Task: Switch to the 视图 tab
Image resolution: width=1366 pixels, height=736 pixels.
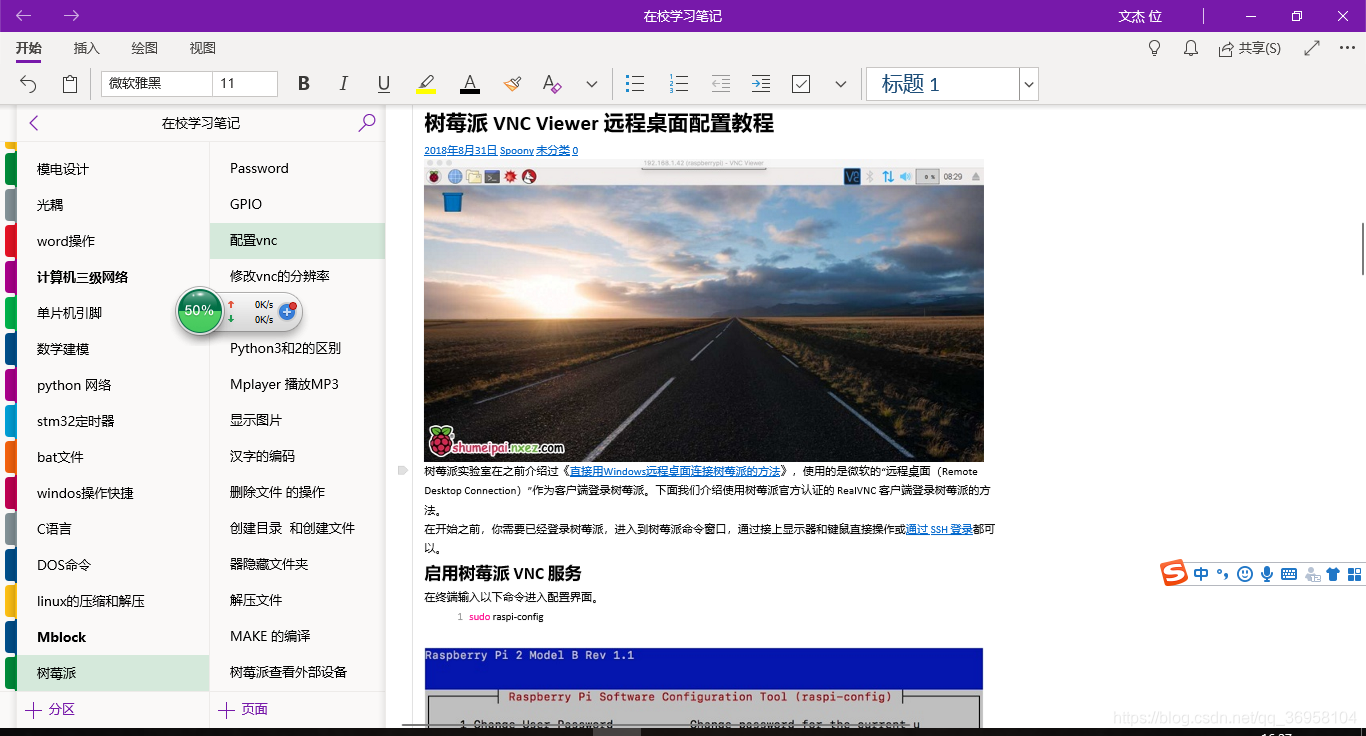Action: coord(203,48)
